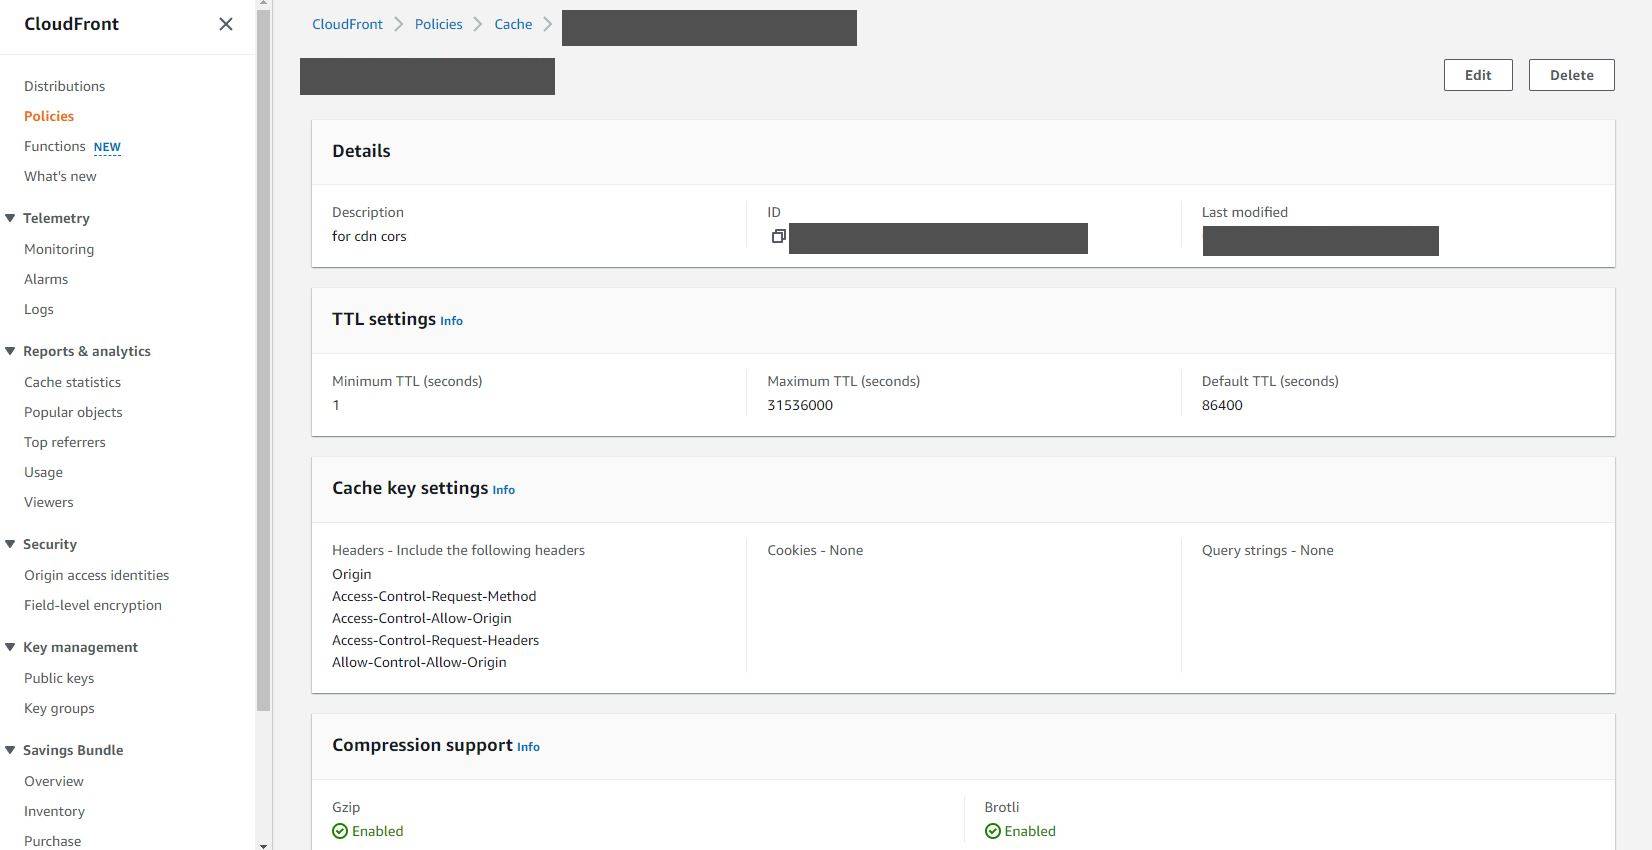
Task: Open Popular objects report
Action: 73,412
